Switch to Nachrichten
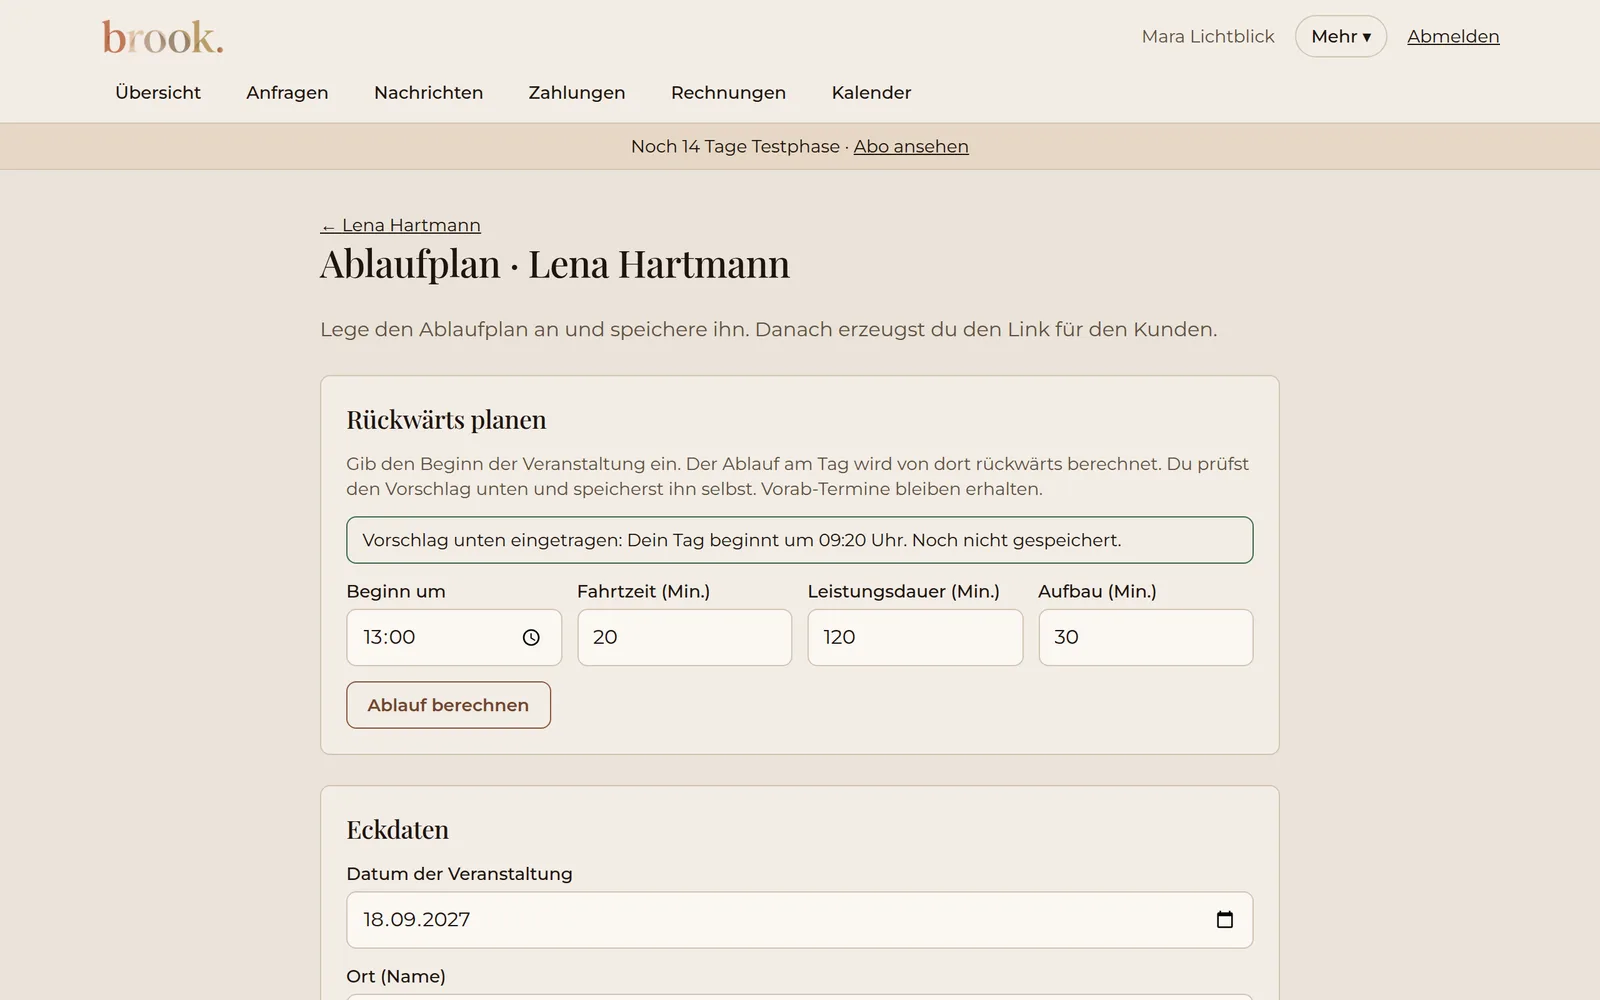1600x1000 pixels. coord(428,93)
